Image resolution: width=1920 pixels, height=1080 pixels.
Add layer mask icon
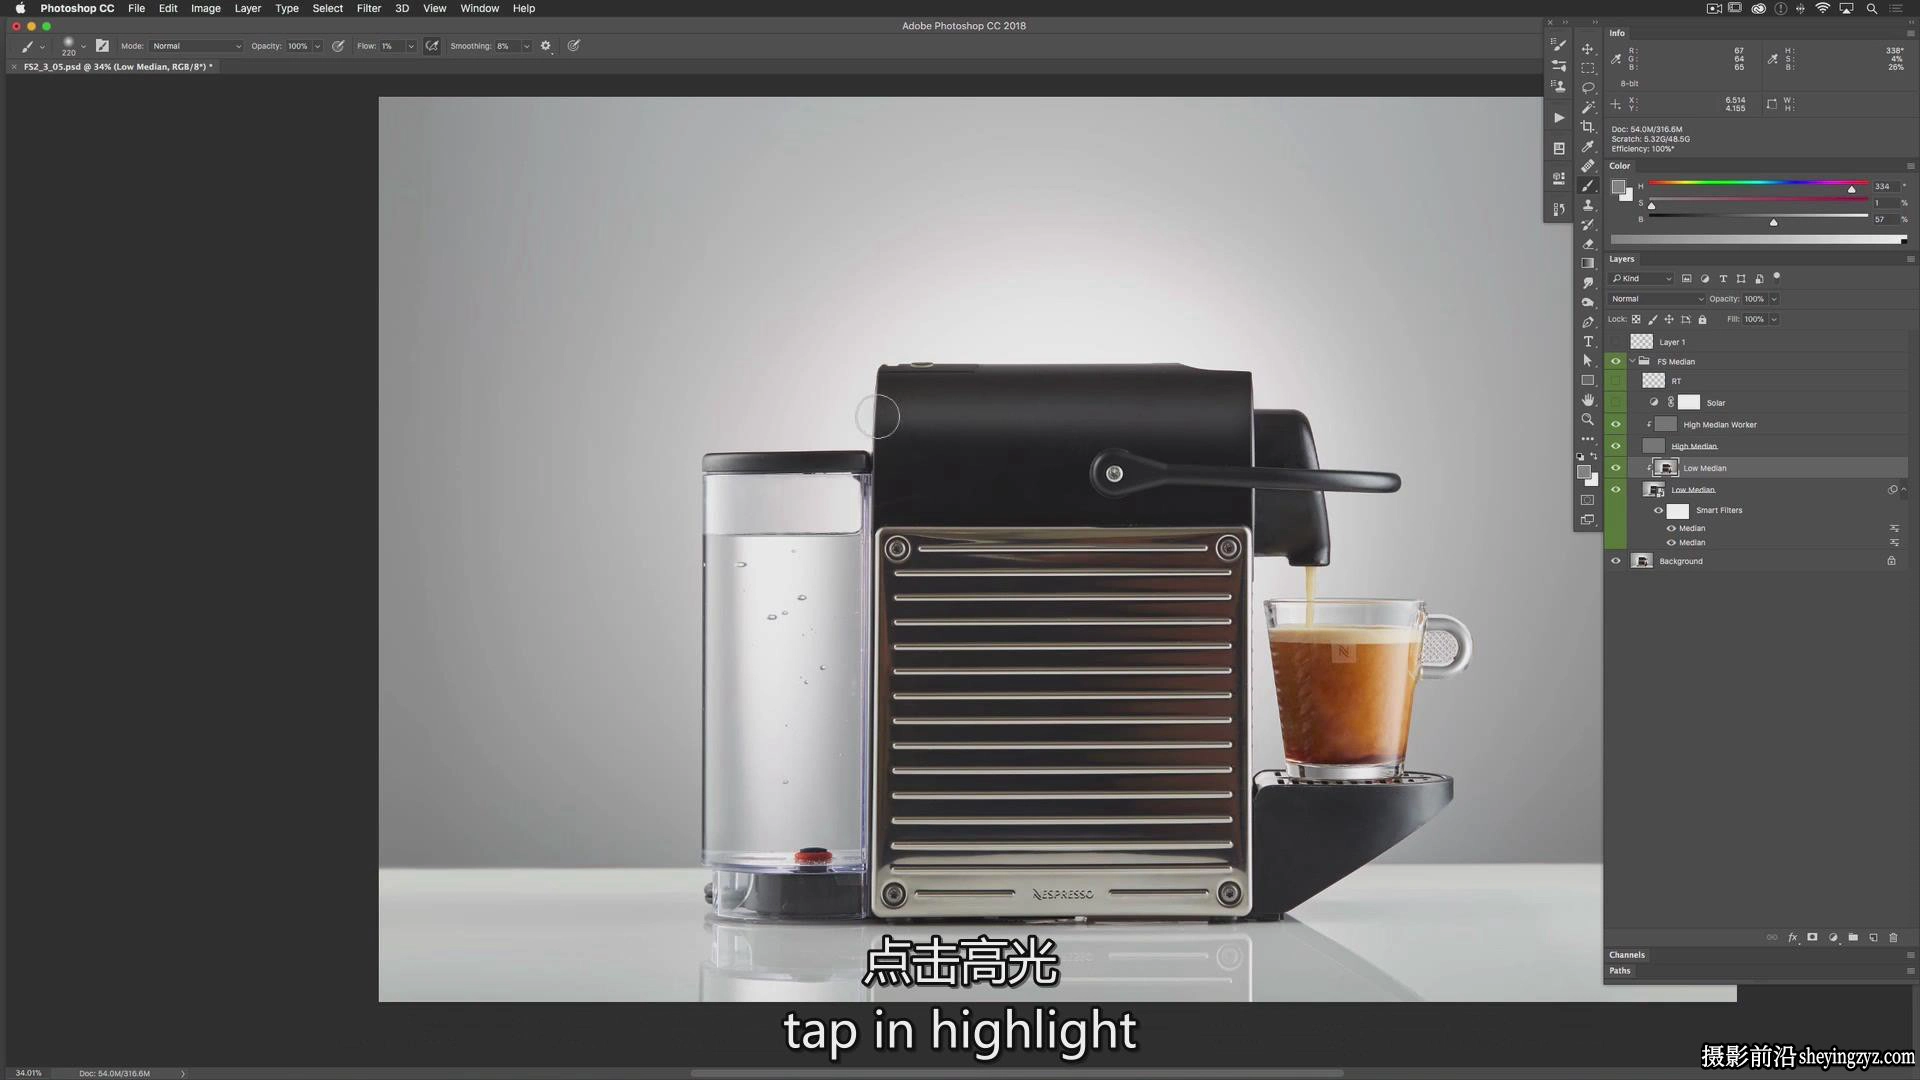pos(1812,938)
